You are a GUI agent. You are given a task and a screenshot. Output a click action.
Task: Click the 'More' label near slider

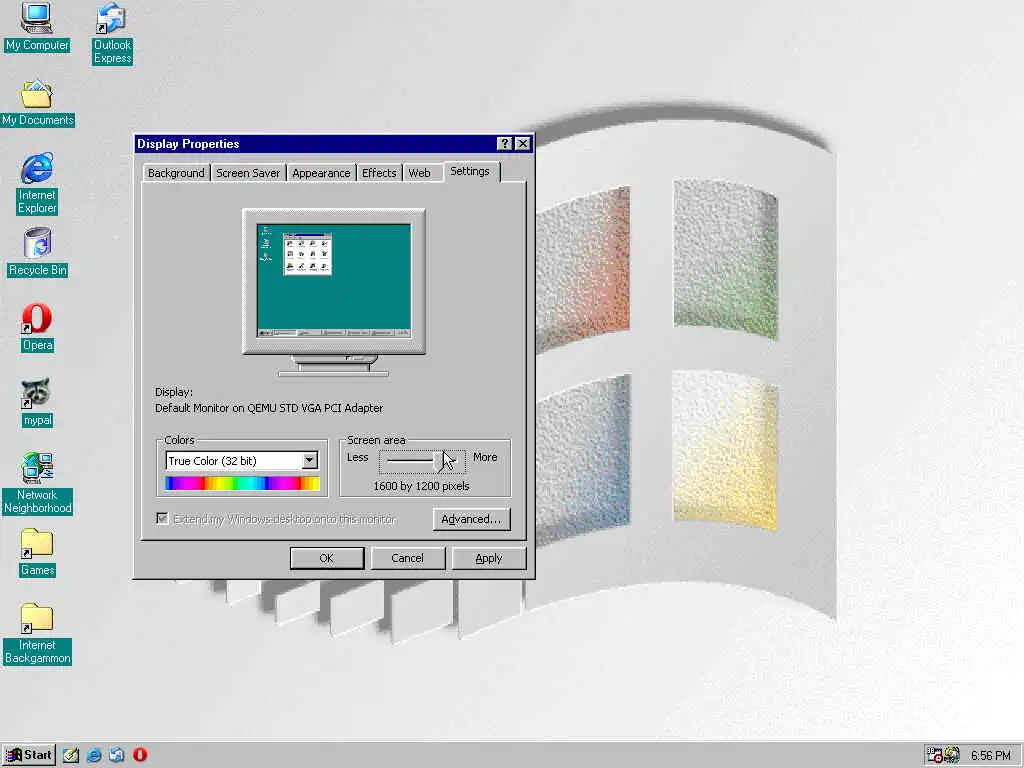[485, 457]
